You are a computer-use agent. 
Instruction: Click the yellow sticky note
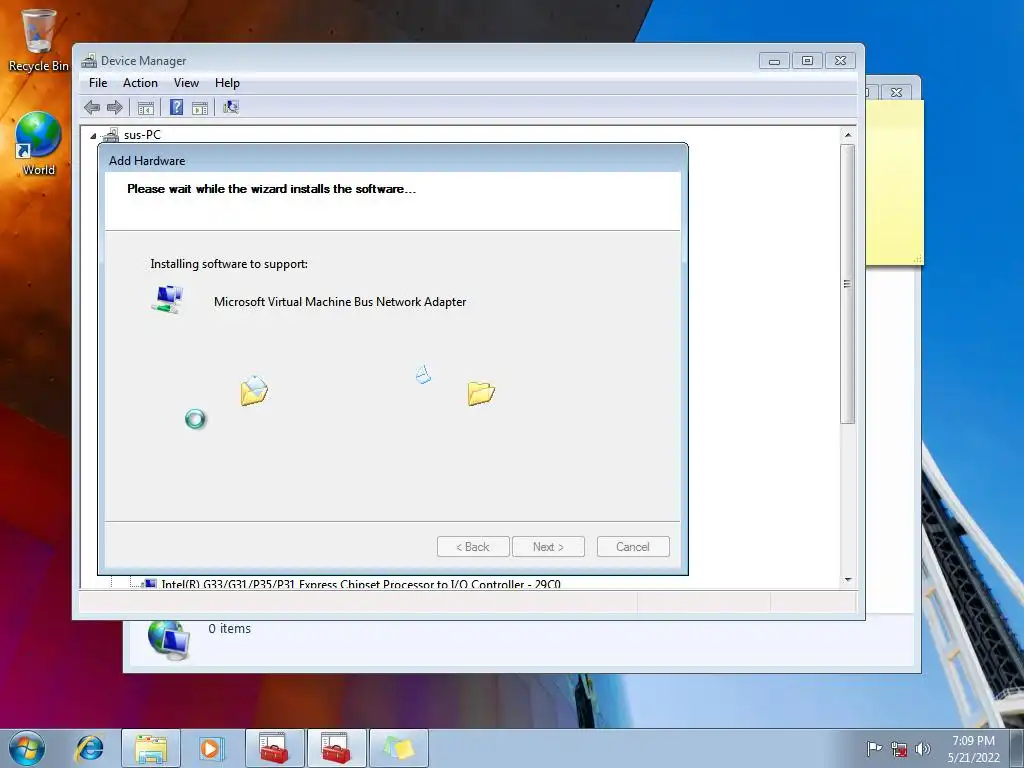pos(895,183)
